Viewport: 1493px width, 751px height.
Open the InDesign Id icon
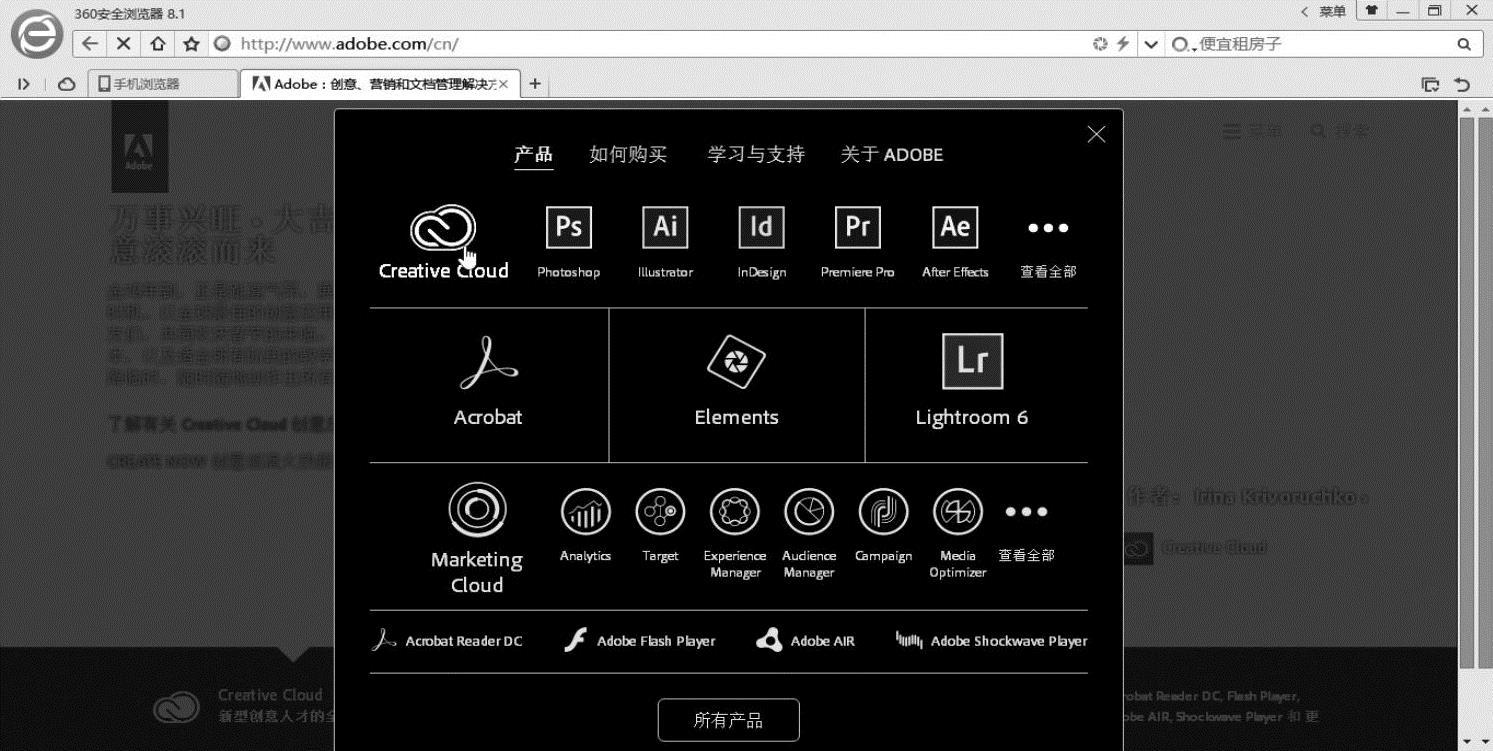(761, 228)
